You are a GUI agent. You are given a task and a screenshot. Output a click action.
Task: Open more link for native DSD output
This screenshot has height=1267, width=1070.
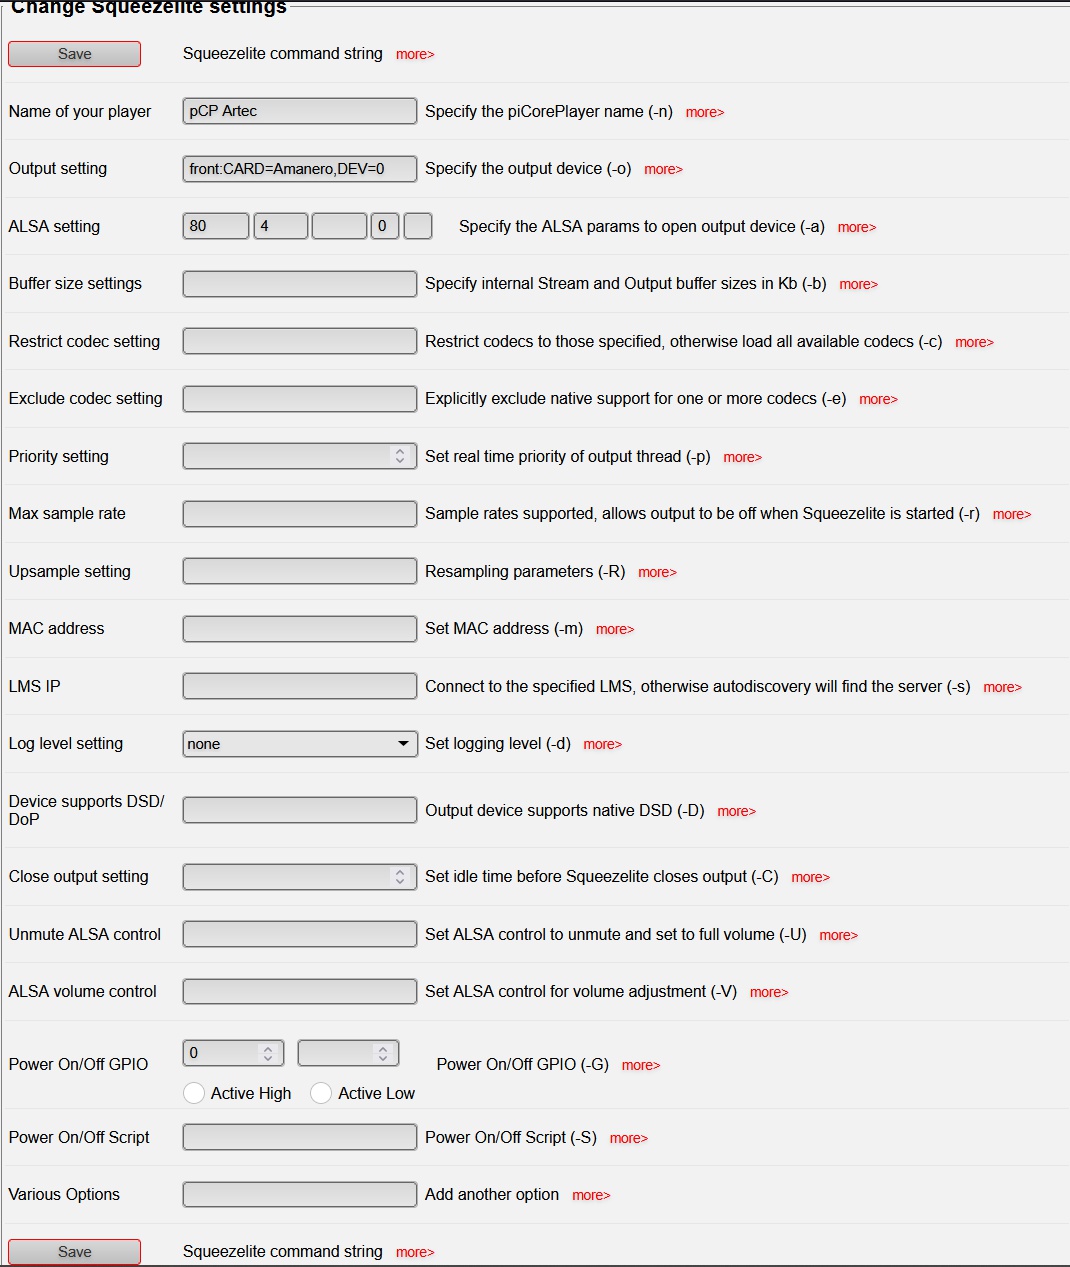[x=736, y=812]
